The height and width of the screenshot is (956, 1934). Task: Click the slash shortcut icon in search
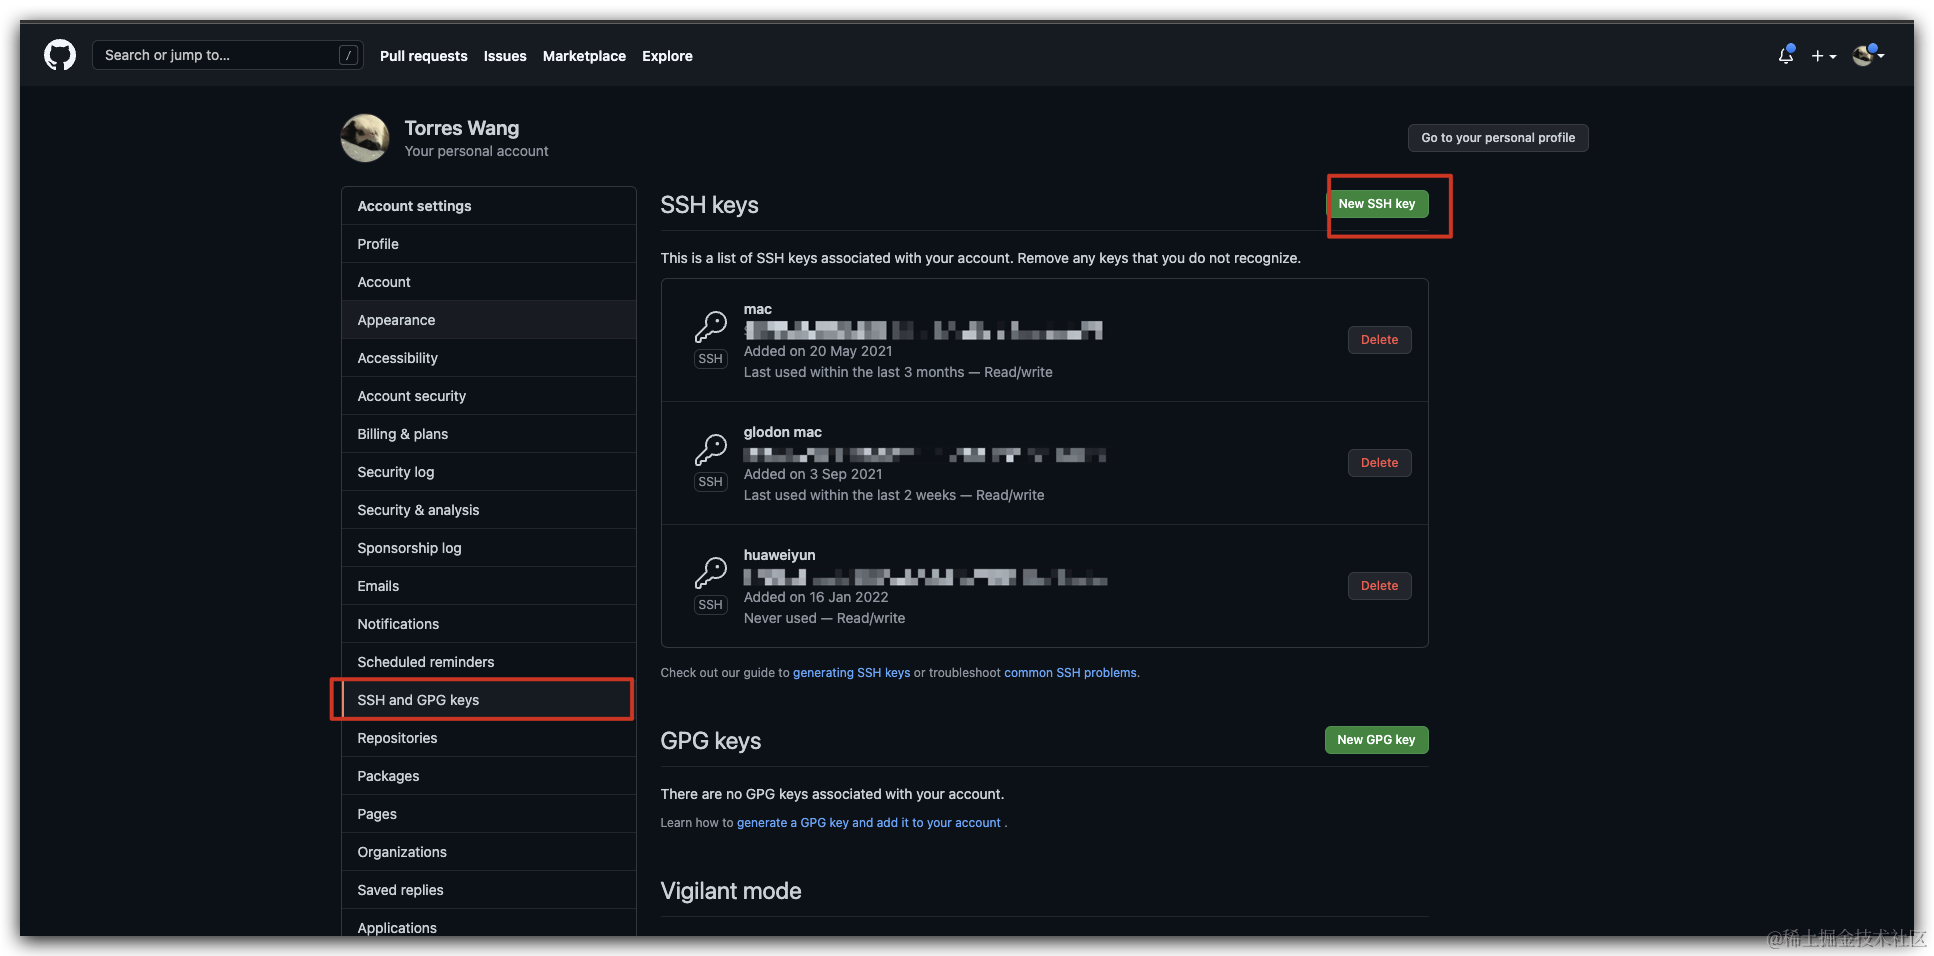tap(348, 55)
